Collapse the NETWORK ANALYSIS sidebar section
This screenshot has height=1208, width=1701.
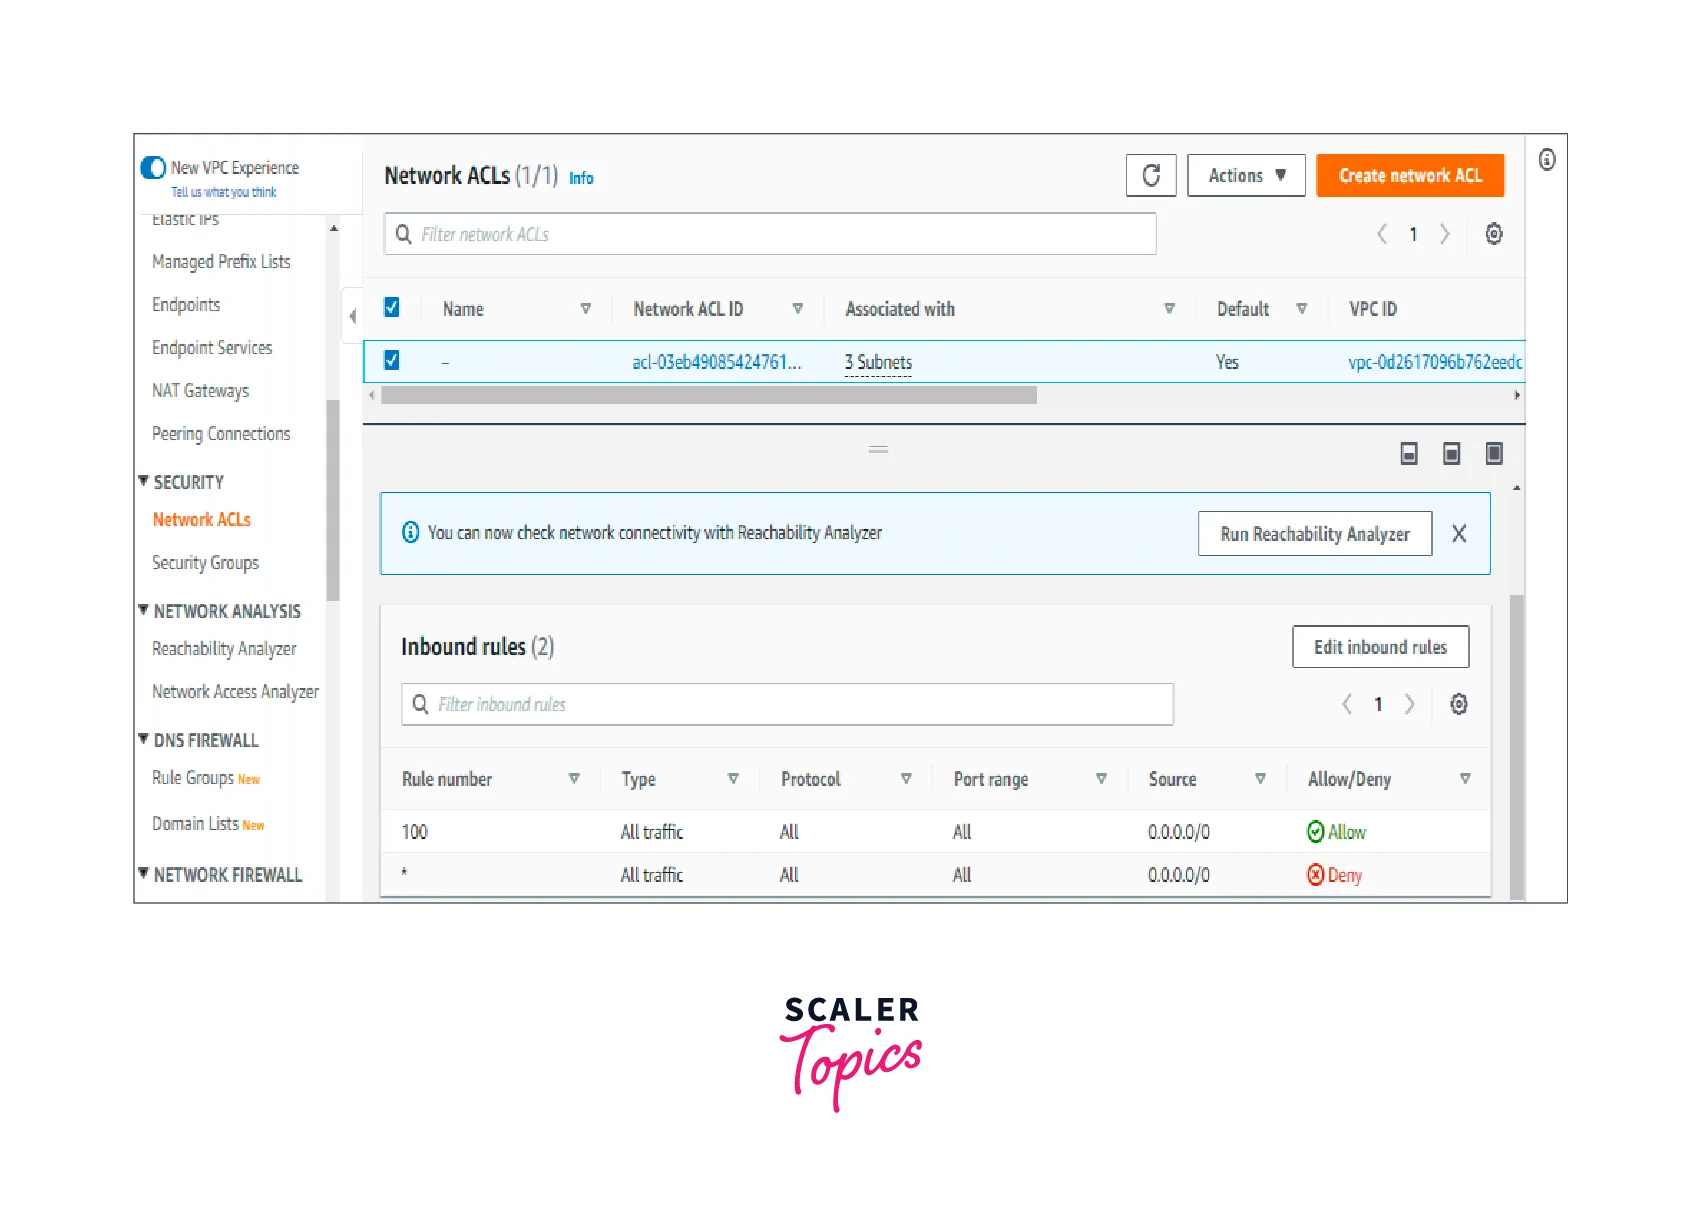point(144,610)
